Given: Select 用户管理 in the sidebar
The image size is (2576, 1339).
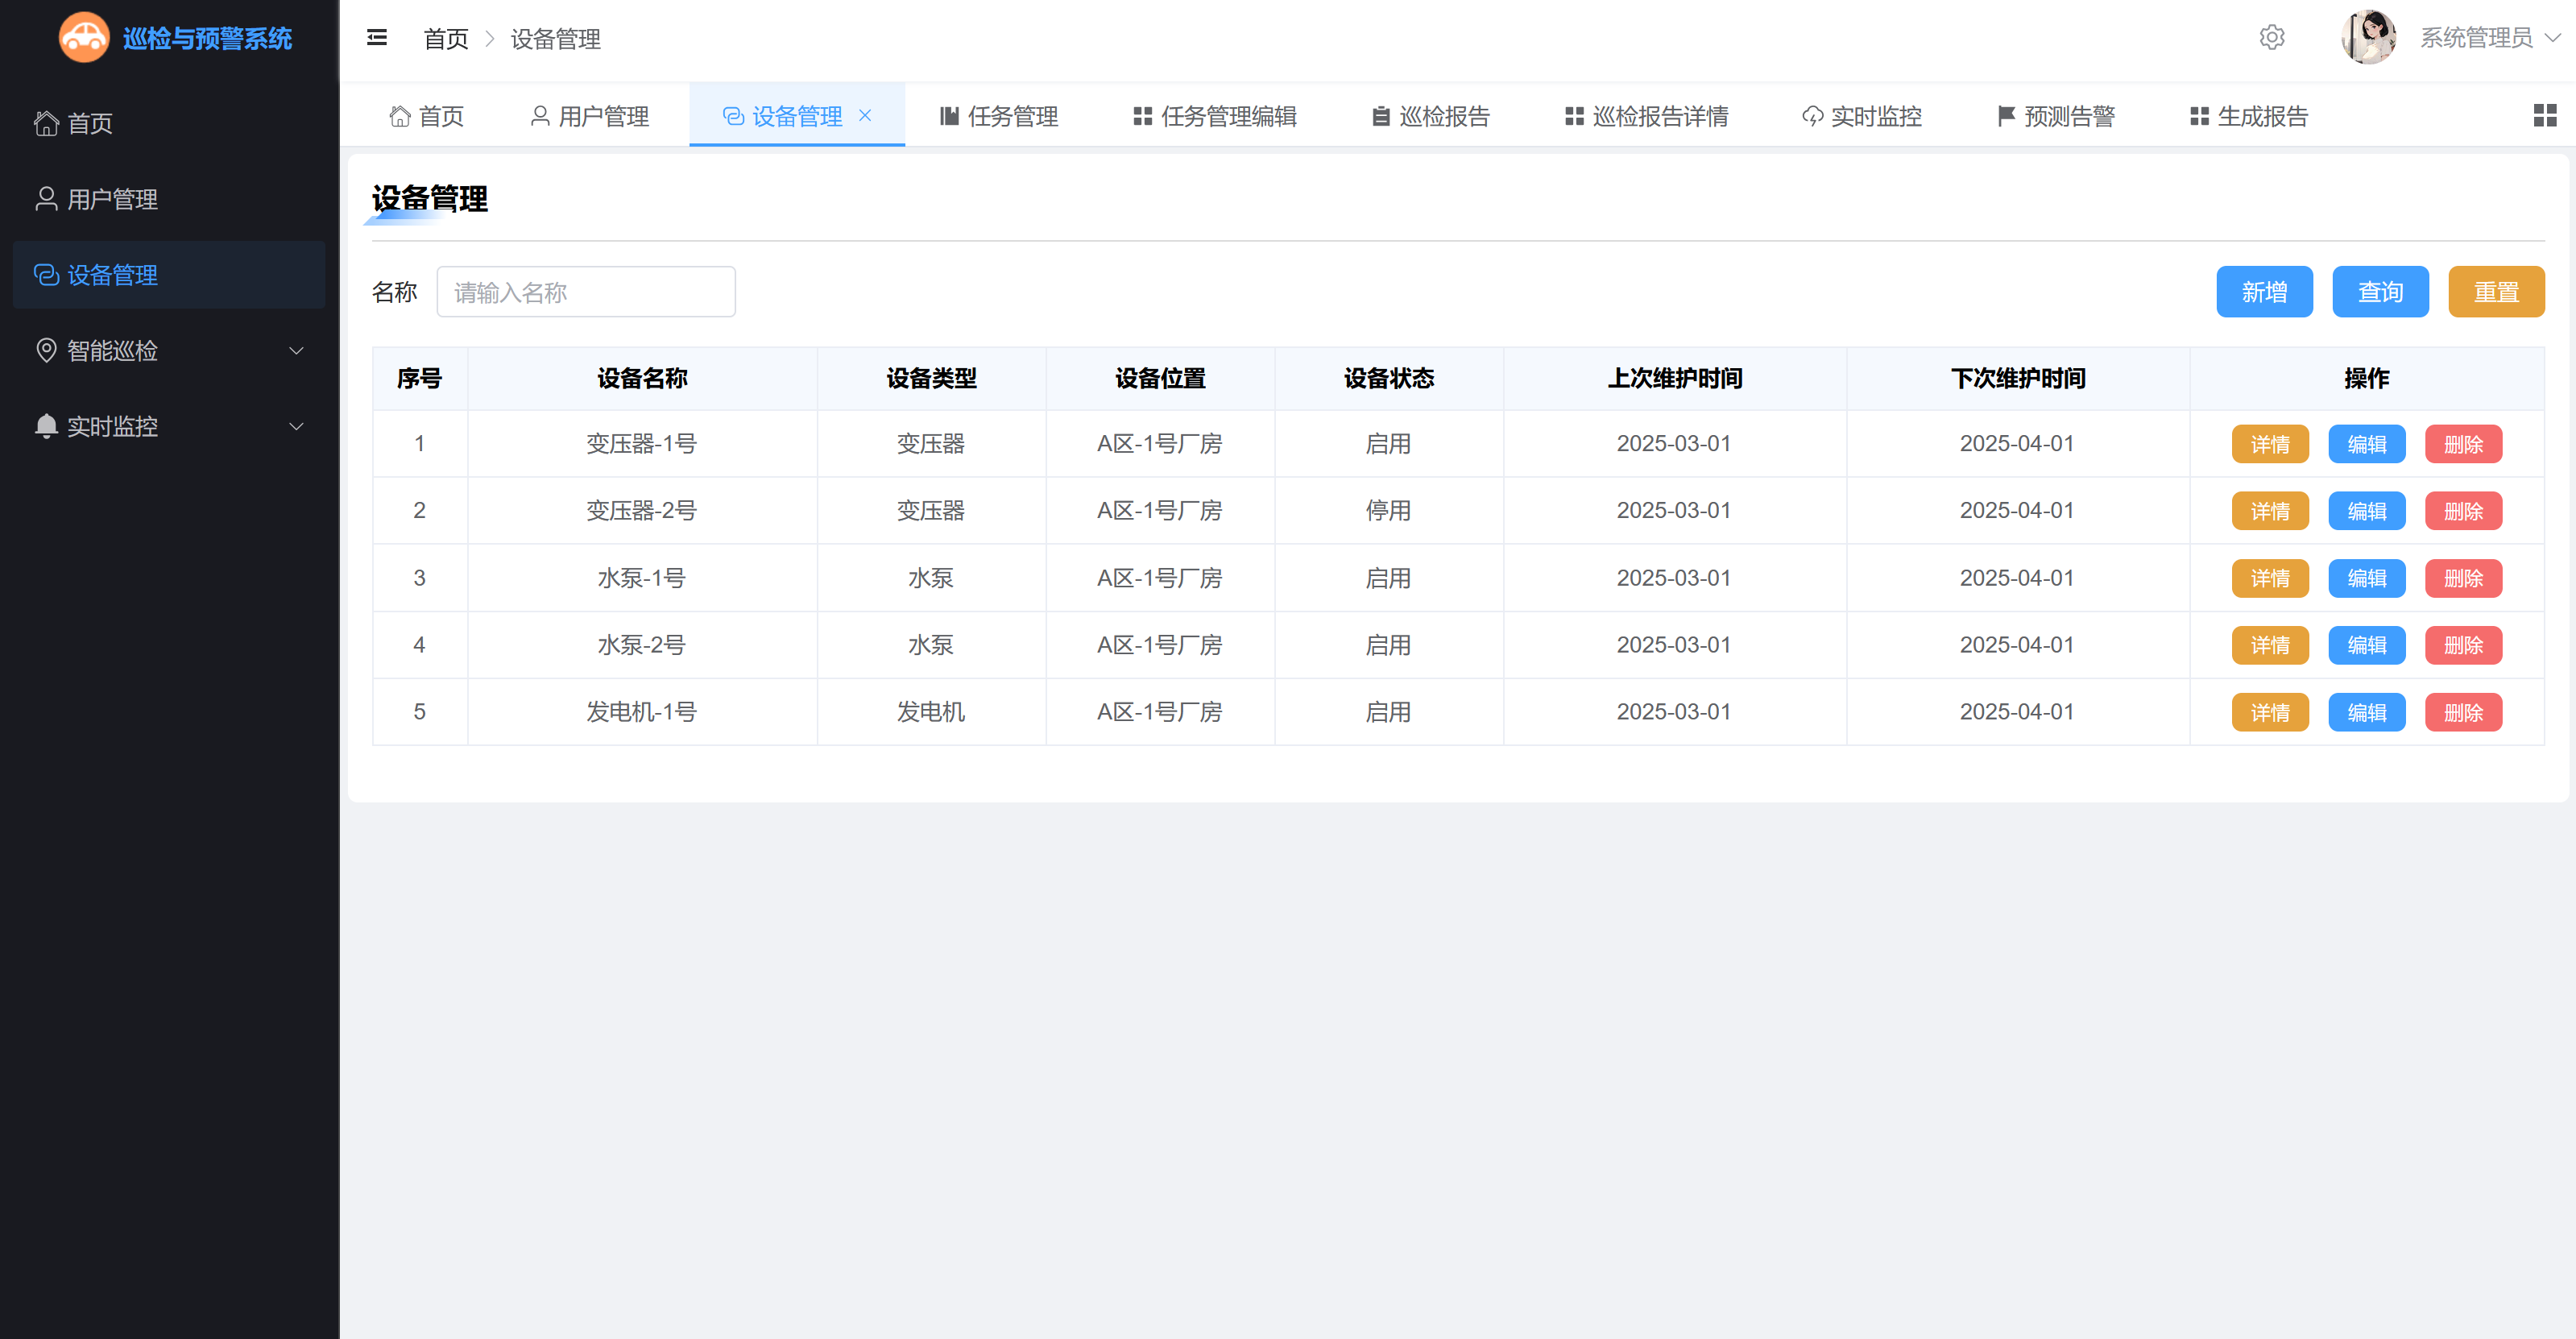Looking at the screenshot, I should [112, 199].
